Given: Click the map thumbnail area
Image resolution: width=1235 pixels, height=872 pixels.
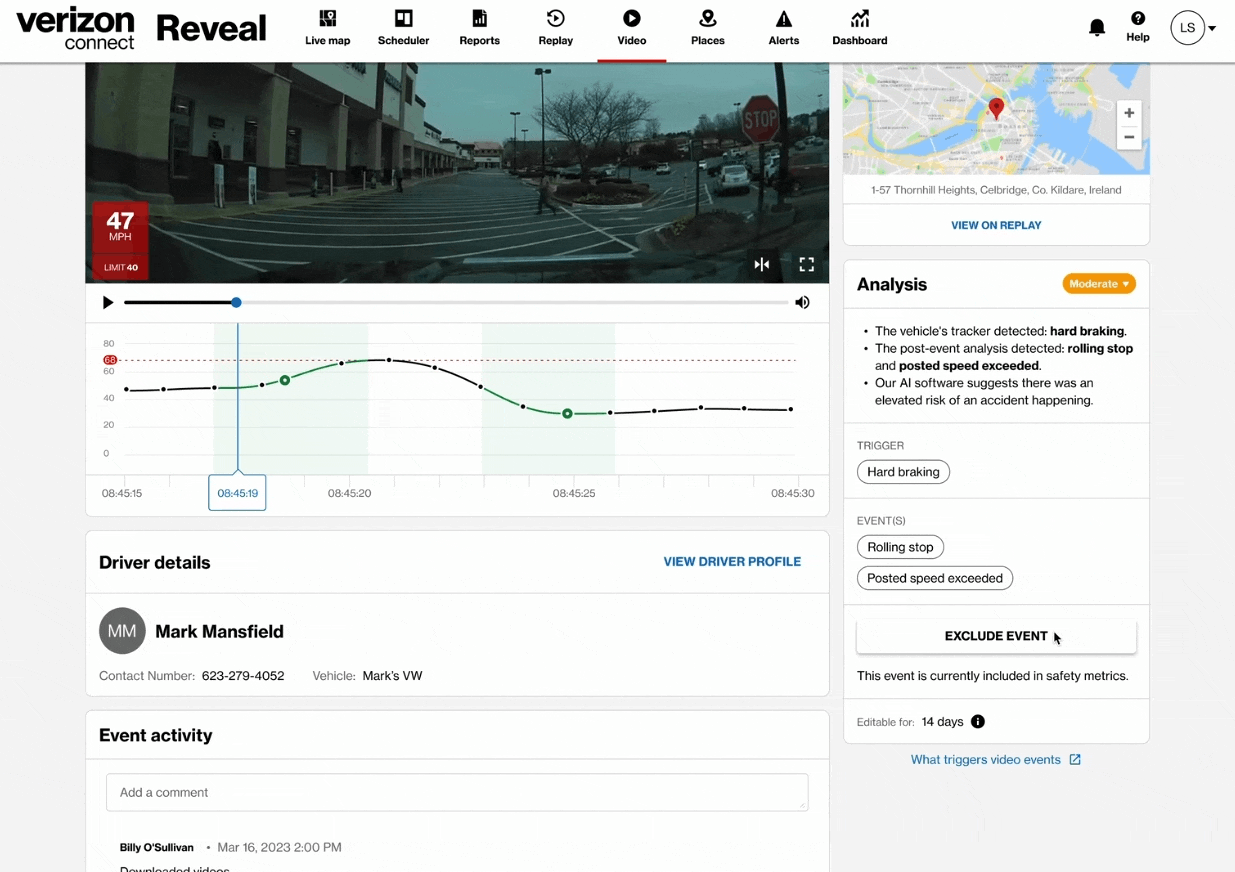Looking at the screenshot, I should pos(996,119).
